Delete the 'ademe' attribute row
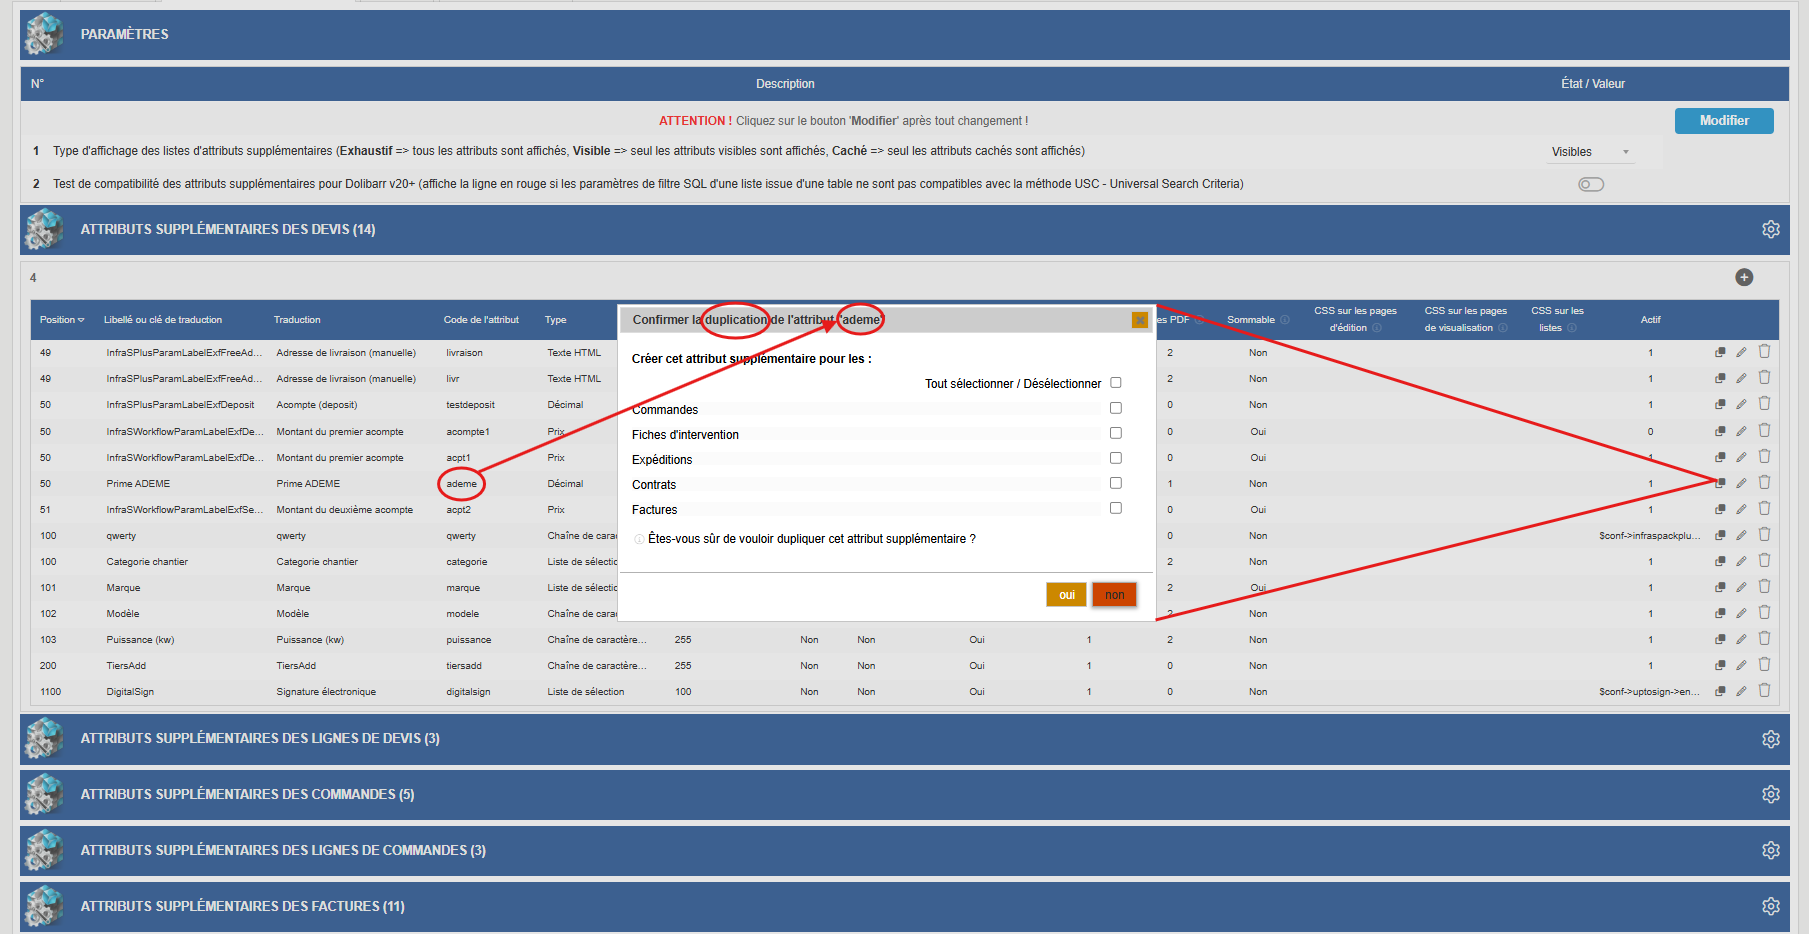This screenshot has height=934, width=1809. 1764,482
